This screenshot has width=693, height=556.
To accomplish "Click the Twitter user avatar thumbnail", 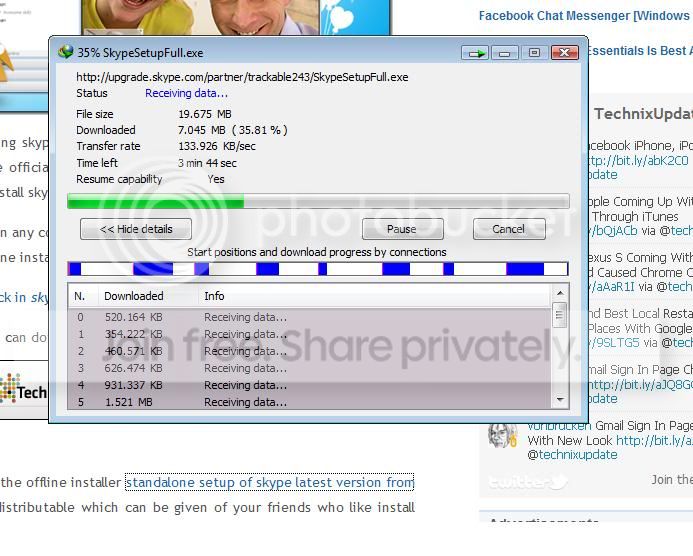I will 503,435.
